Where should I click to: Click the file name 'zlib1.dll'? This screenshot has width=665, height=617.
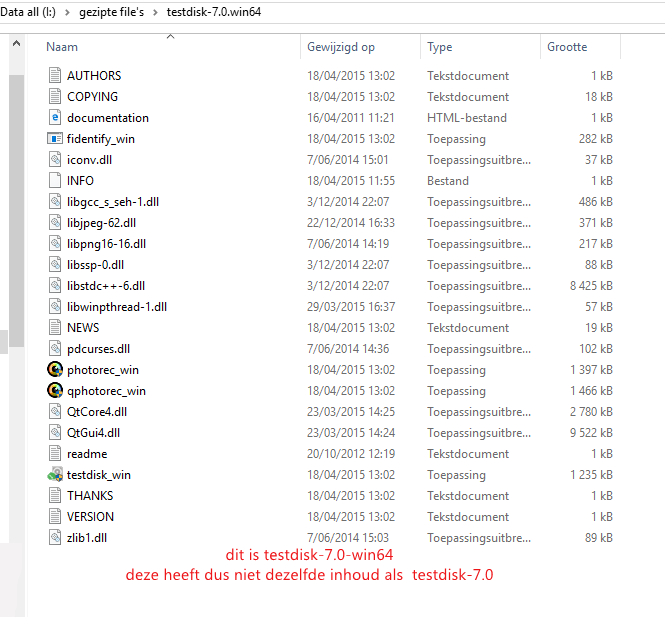(x=87, y=538)
